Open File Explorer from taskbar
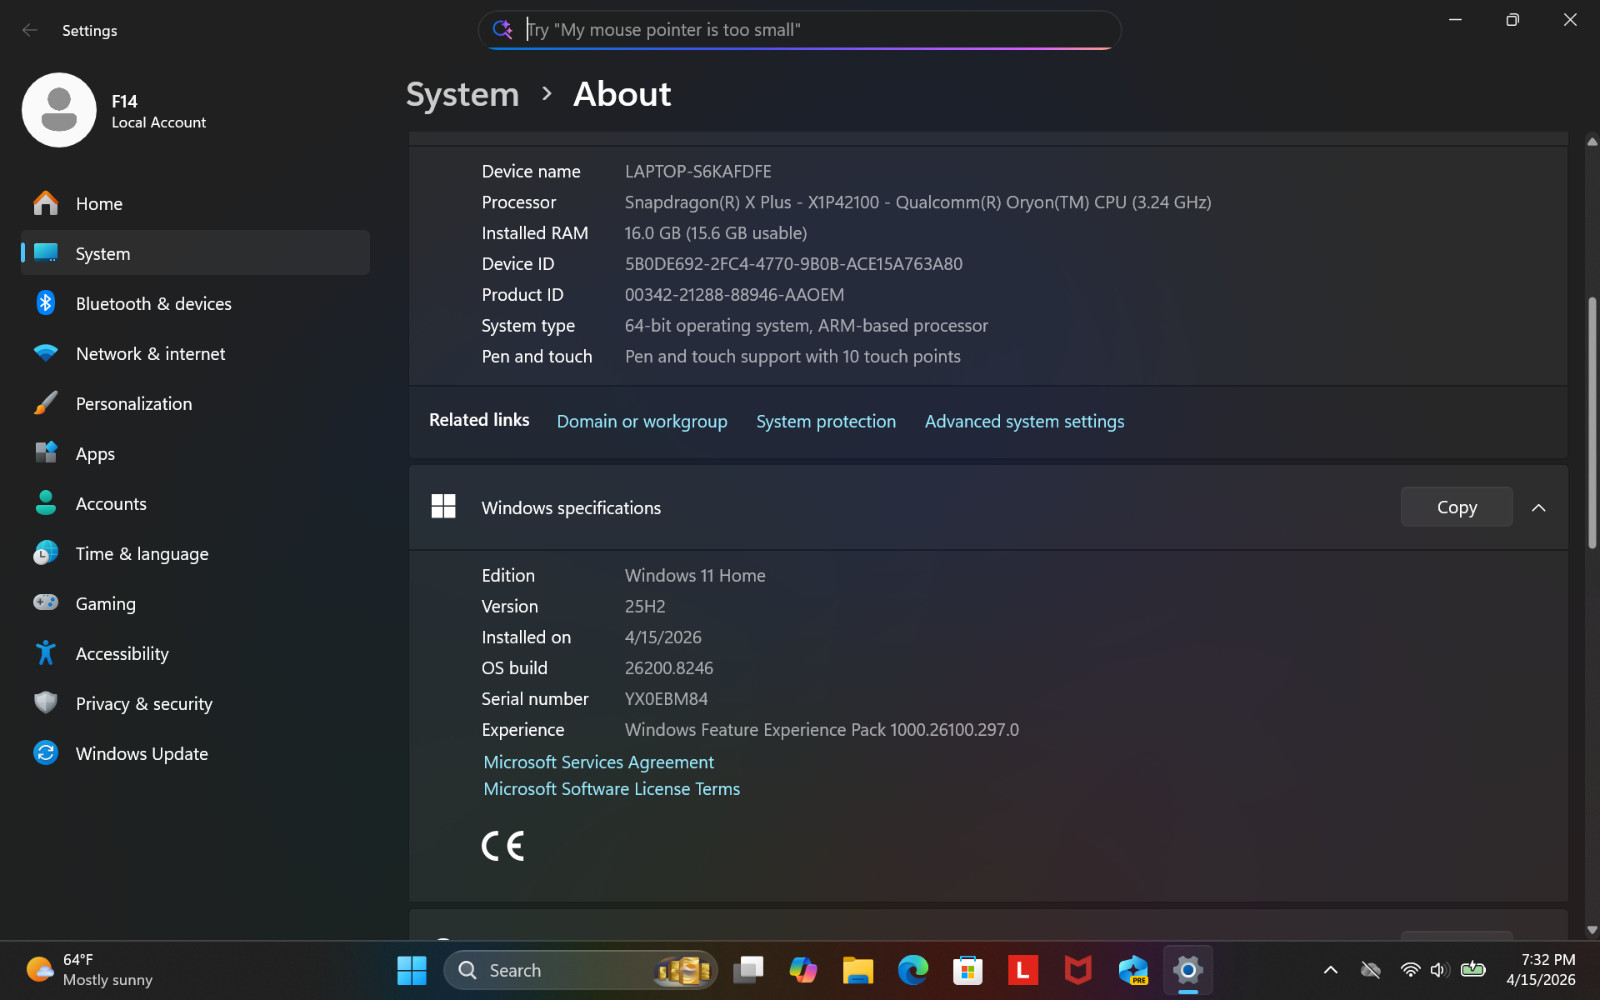 click(x=858, y=970)
